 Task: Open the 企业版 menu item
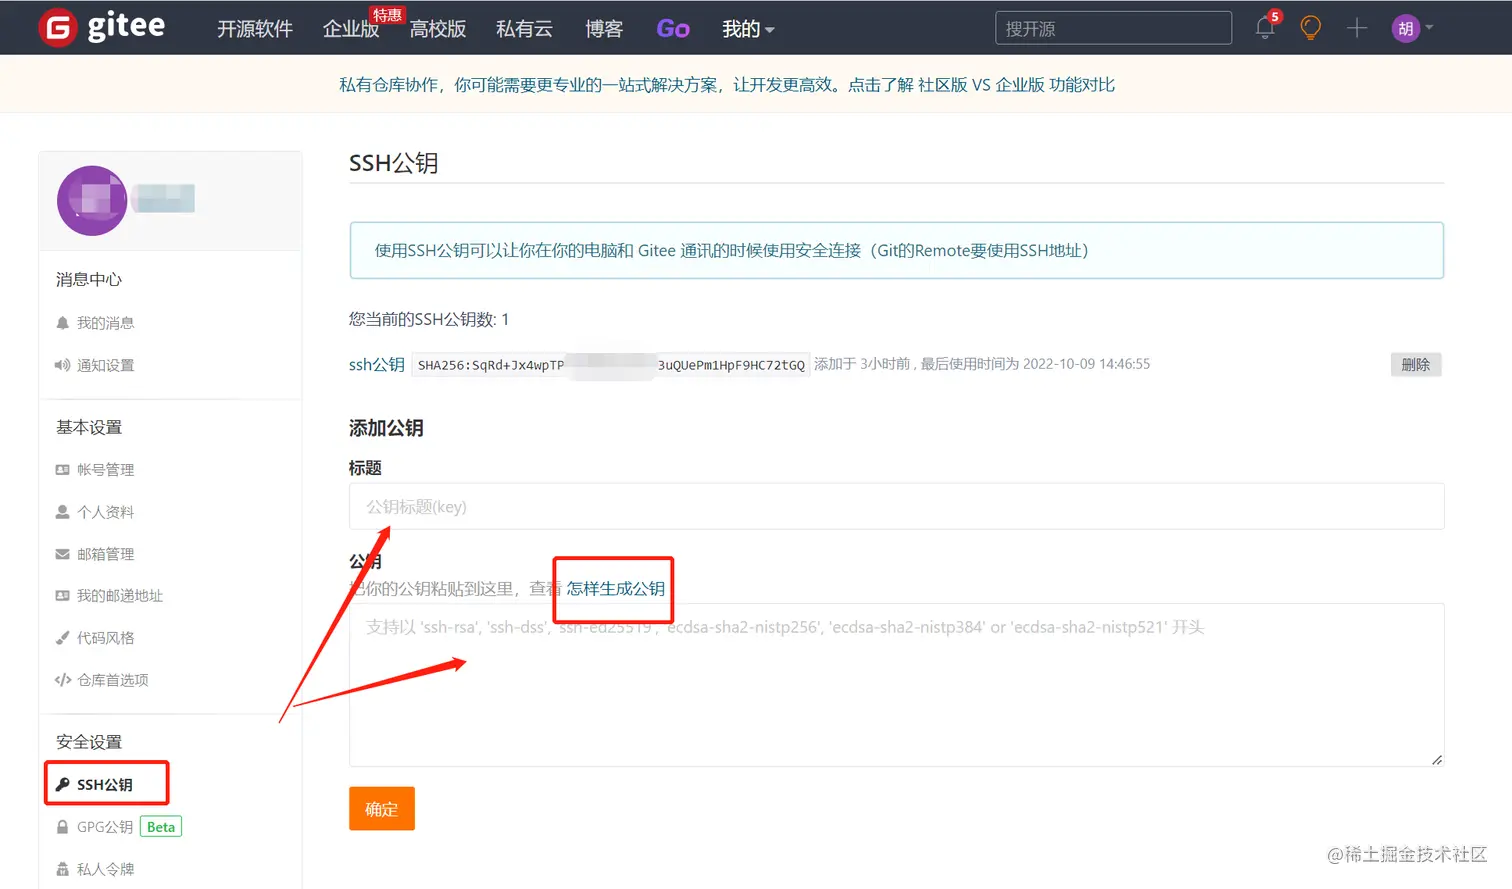coord(351,29)
